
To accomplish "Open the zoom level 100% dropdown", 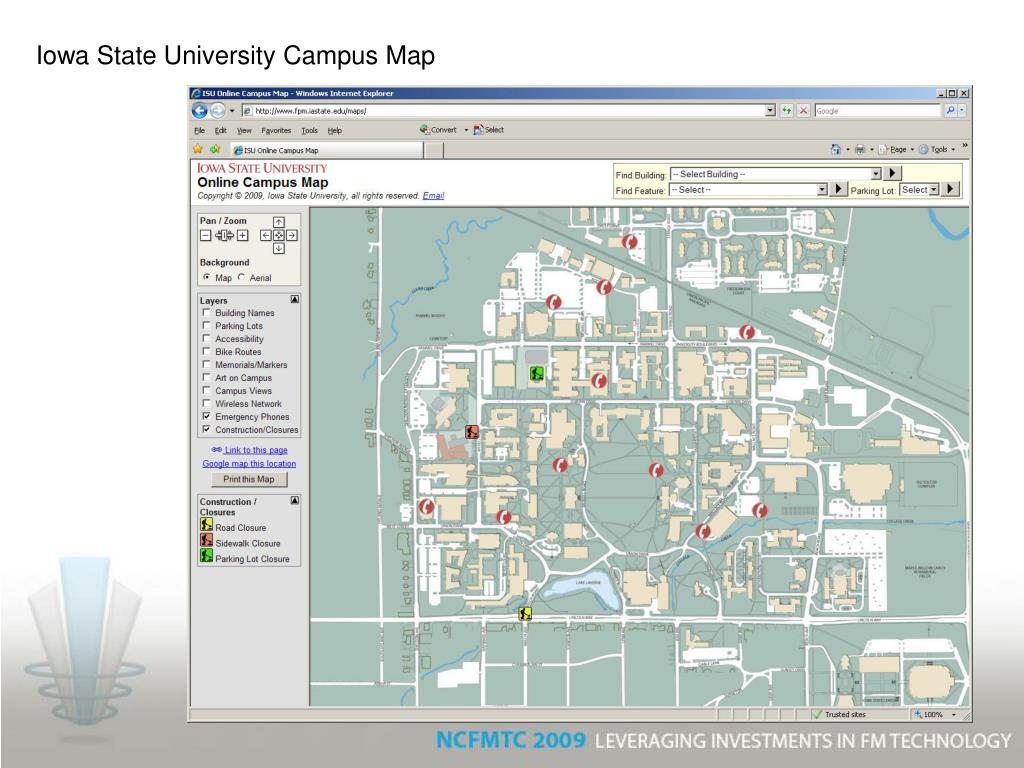I will coord(953,715).
